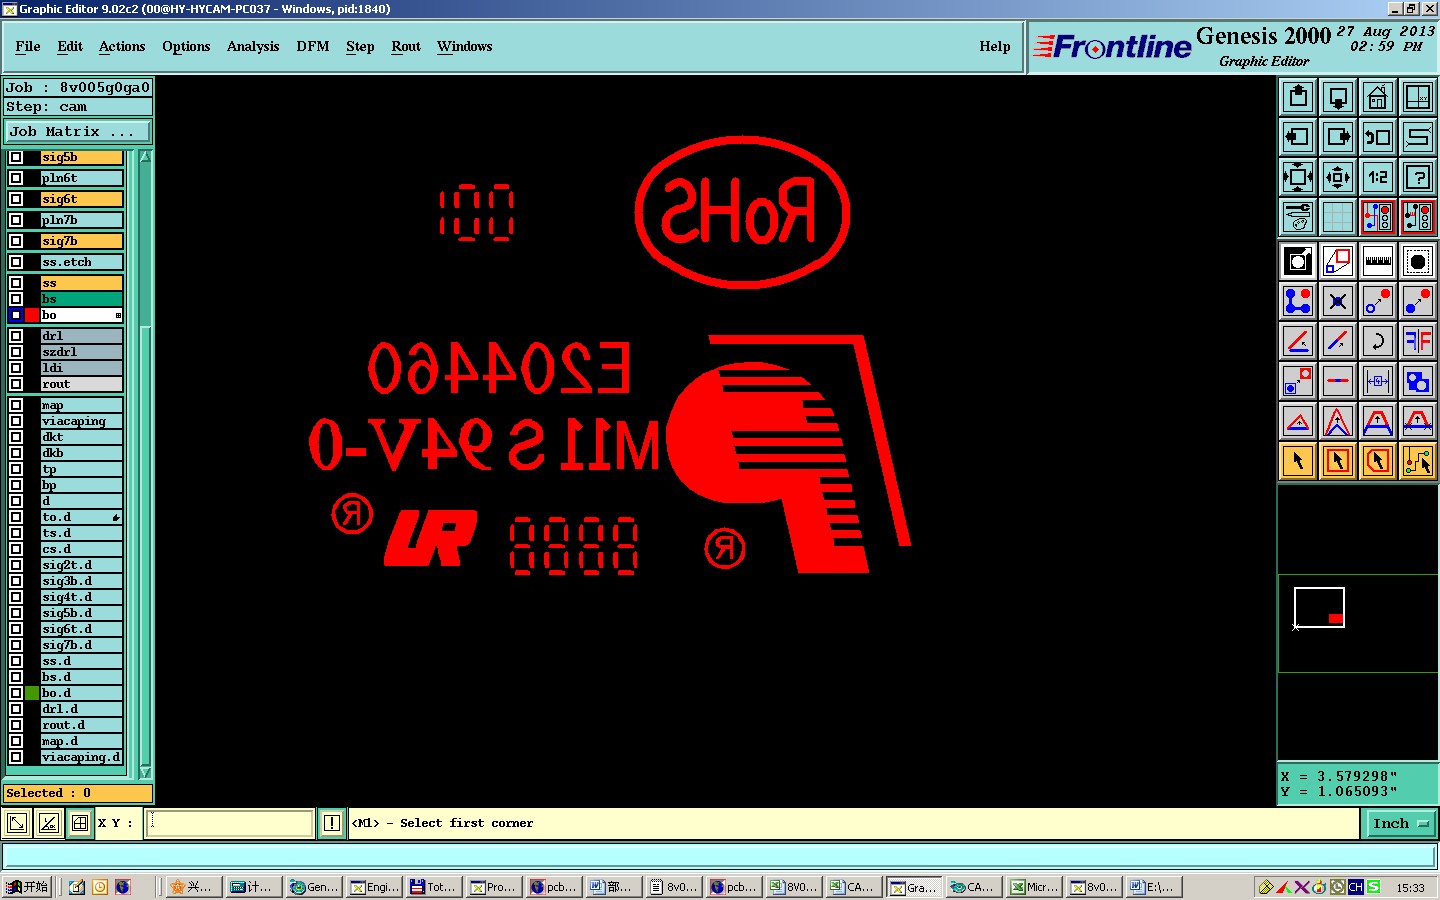Toggle the sig5b layer checkbox

coord(16,157)
